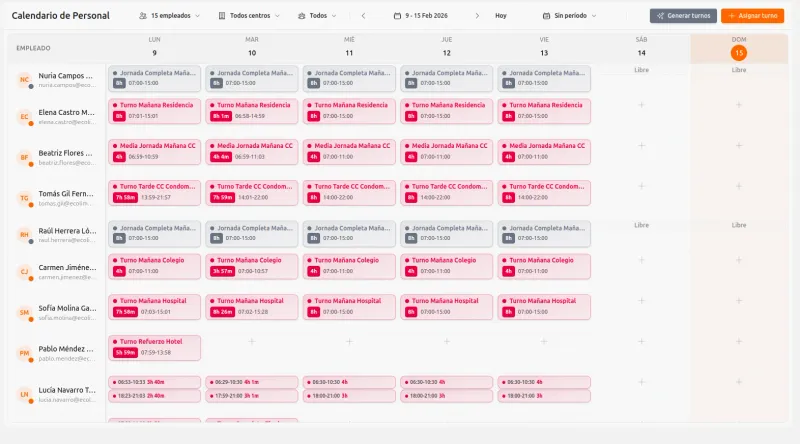Click the next week arrow

[x=477, y=16]
